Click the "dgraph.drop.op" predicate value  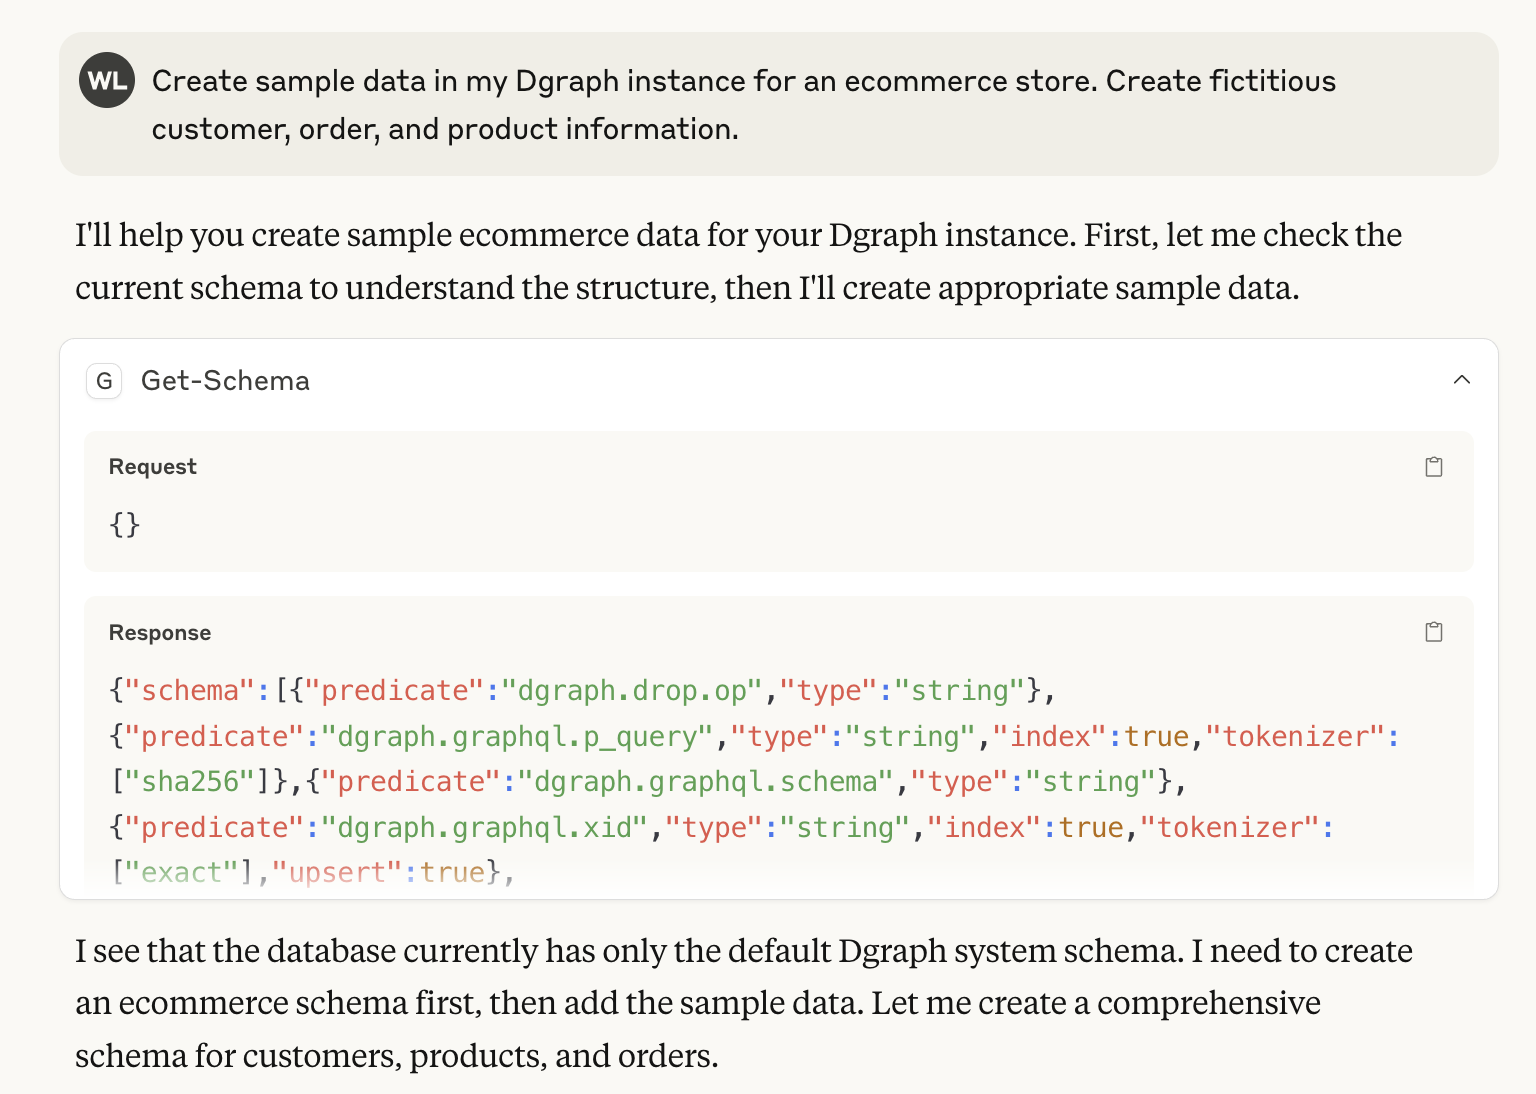632,691
